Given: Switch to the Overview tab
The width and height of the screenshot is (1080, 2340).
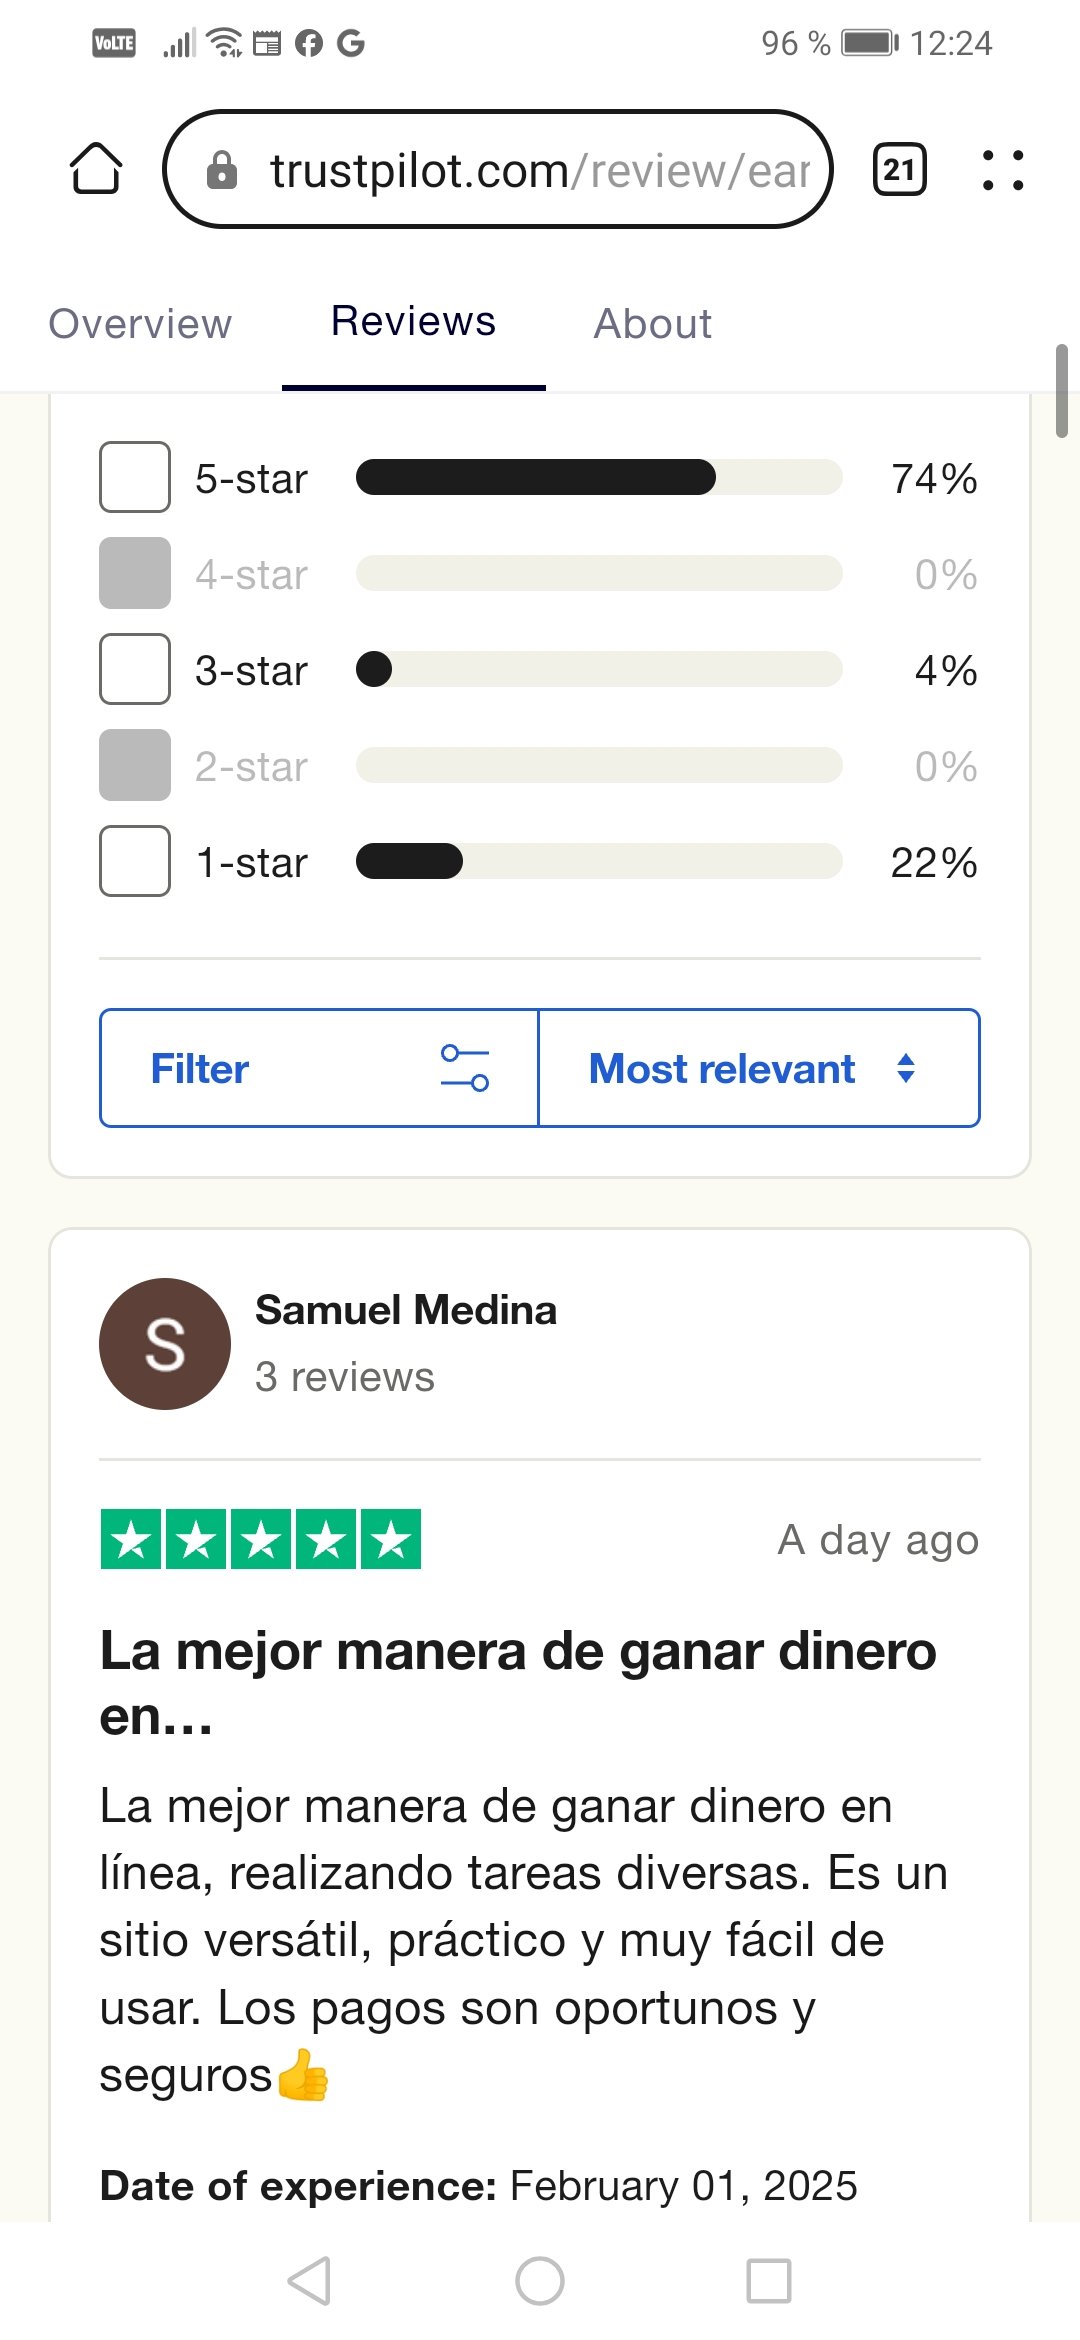Looking at the screenshot, I should tap(140, 324).
